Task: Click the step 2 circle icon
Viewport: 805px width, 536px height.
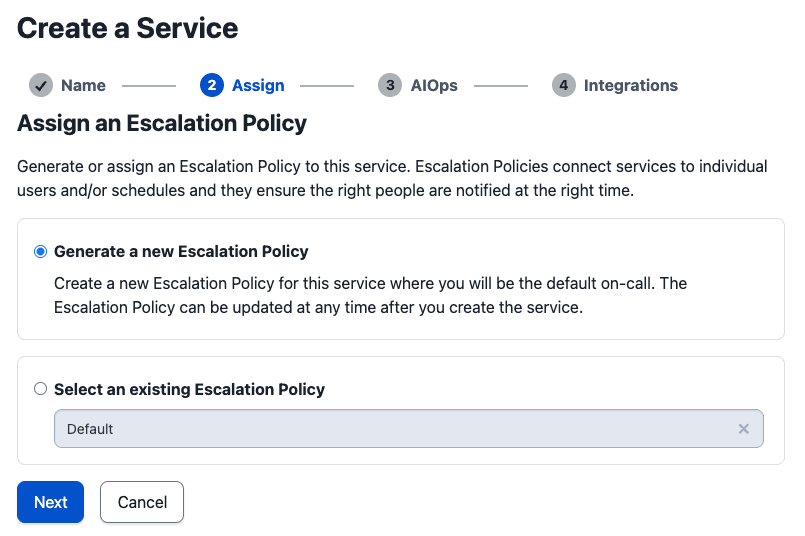Action: point(211,85)
